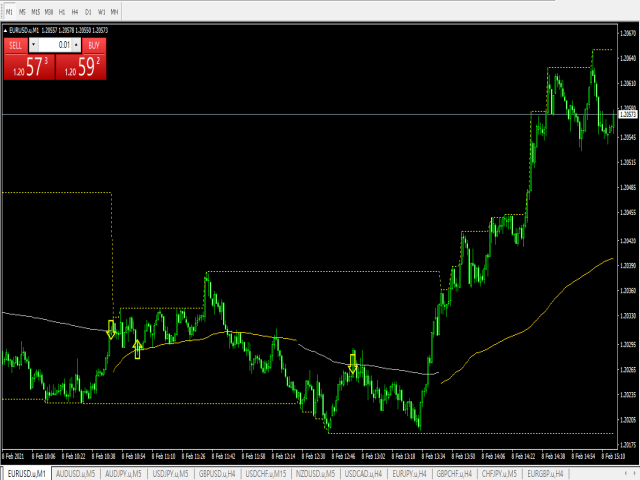Viewport: 640px width, 480px height.
Task: Click the 0.01 volume input field
Action: tap(55, 45)
